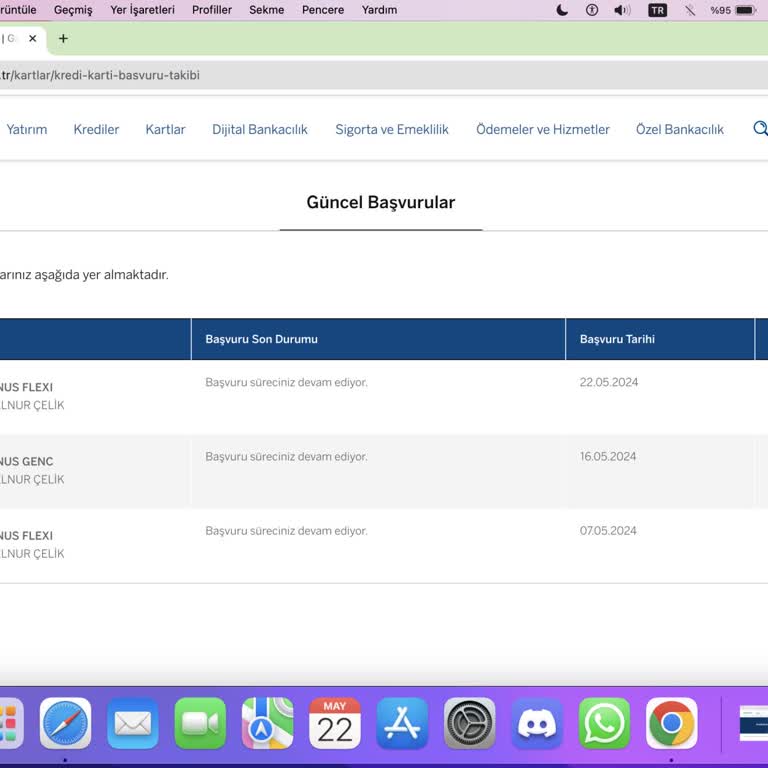Open the Krediler navigation link
Image resolution: width=768 pixels, height=768 pixels.
coord(96,129)
